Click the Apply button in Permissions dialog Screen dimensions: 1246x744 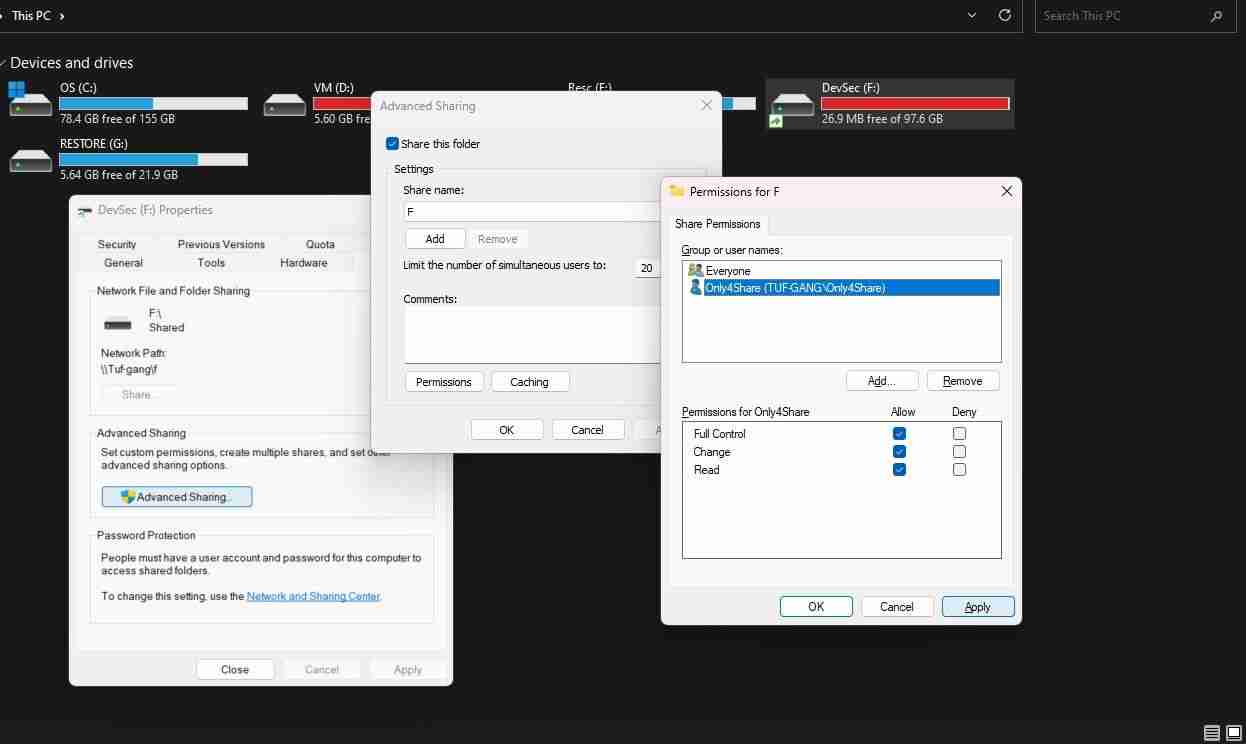(977, 607)
